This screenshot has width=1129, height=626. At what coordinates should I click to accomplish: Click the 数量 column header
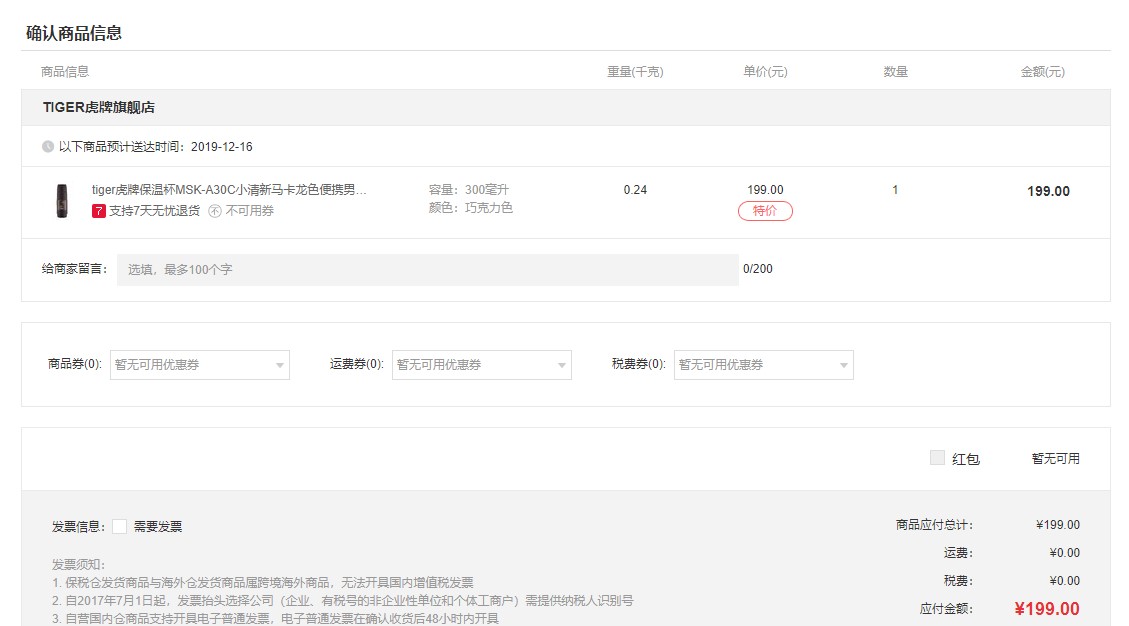pos(896,71)
